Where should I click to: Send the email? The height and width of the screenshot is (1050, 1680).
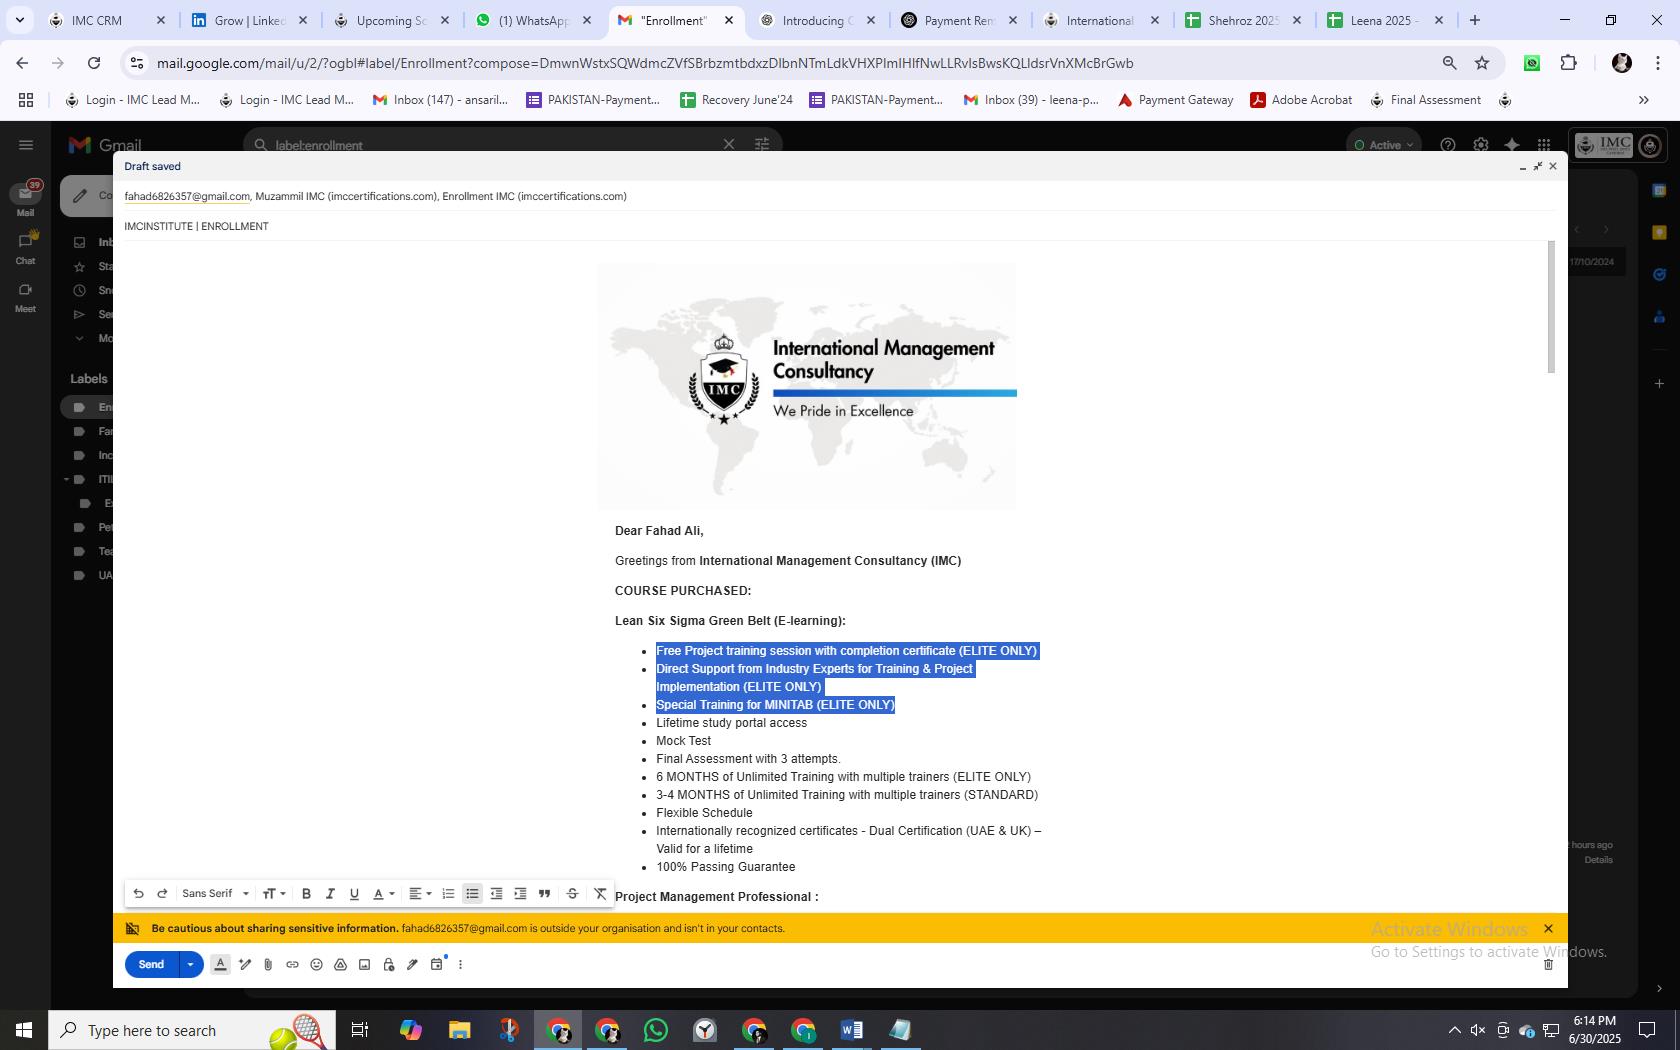pyautogui.click(x=151, y=965)
